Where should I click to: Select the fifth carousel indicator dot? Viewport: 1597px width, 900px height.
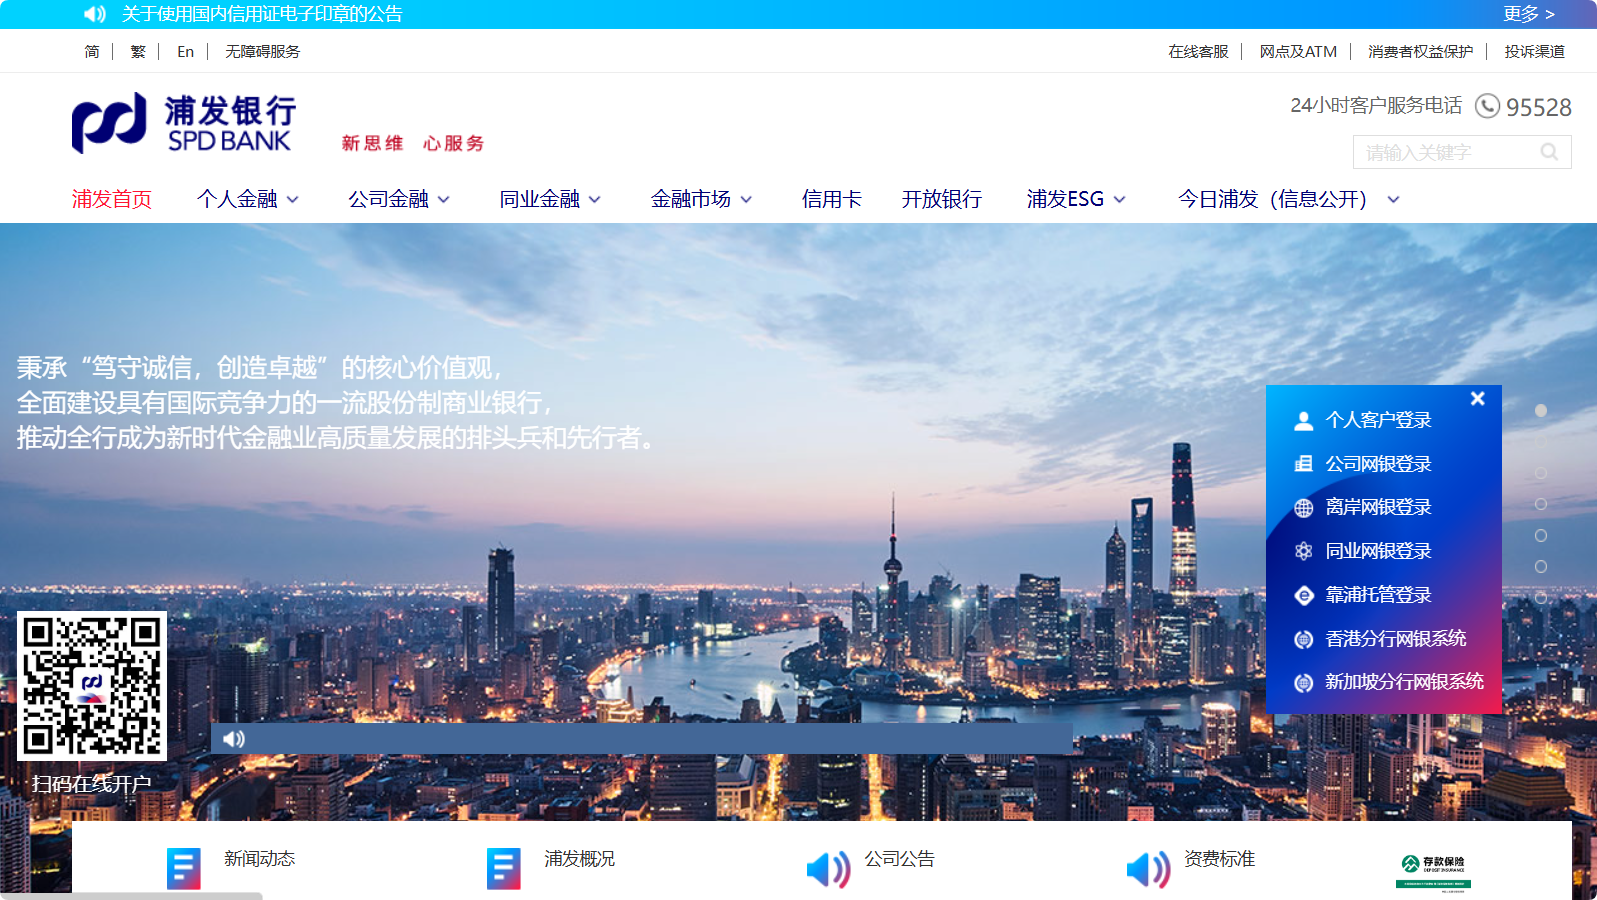(1541, 535)
